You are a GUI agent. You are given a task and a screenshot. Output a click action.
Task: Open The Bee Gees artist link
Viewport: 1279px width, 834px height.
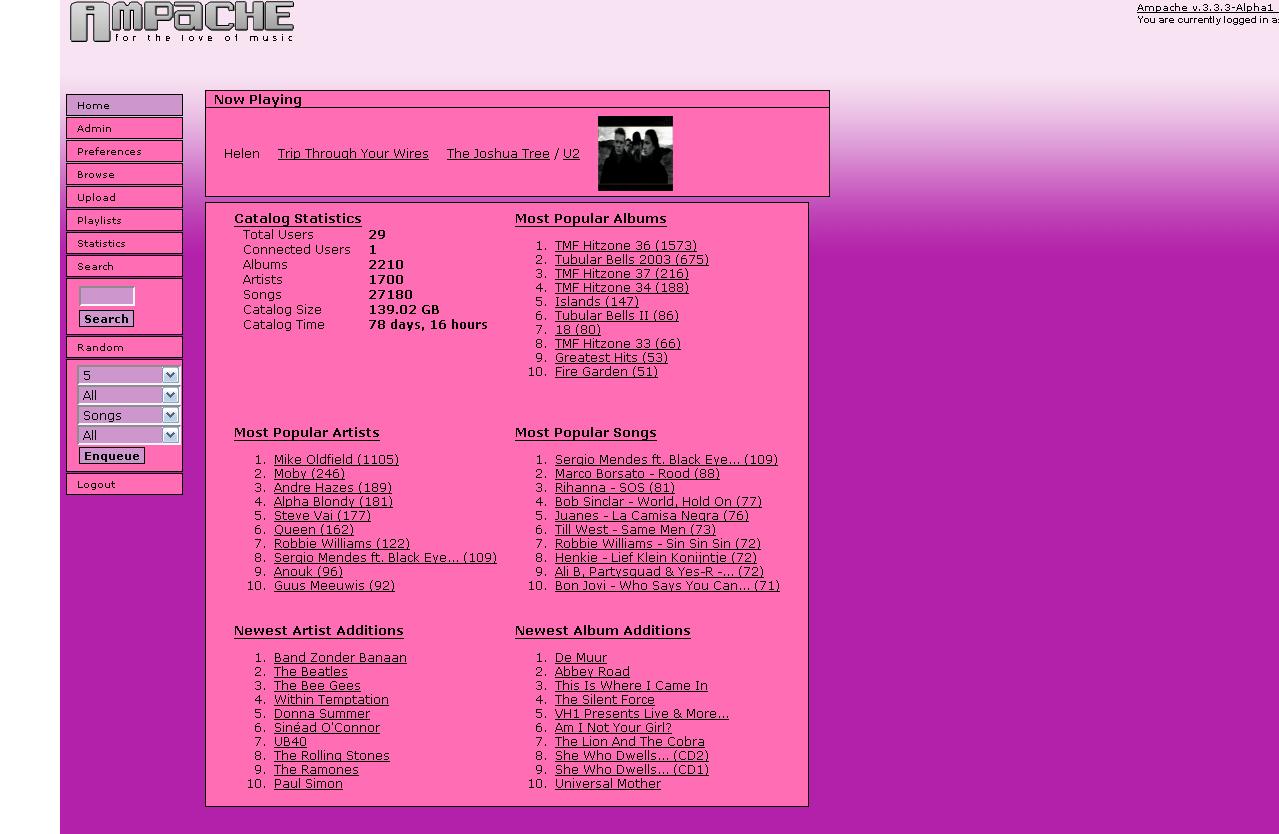(x=317, y=686)
